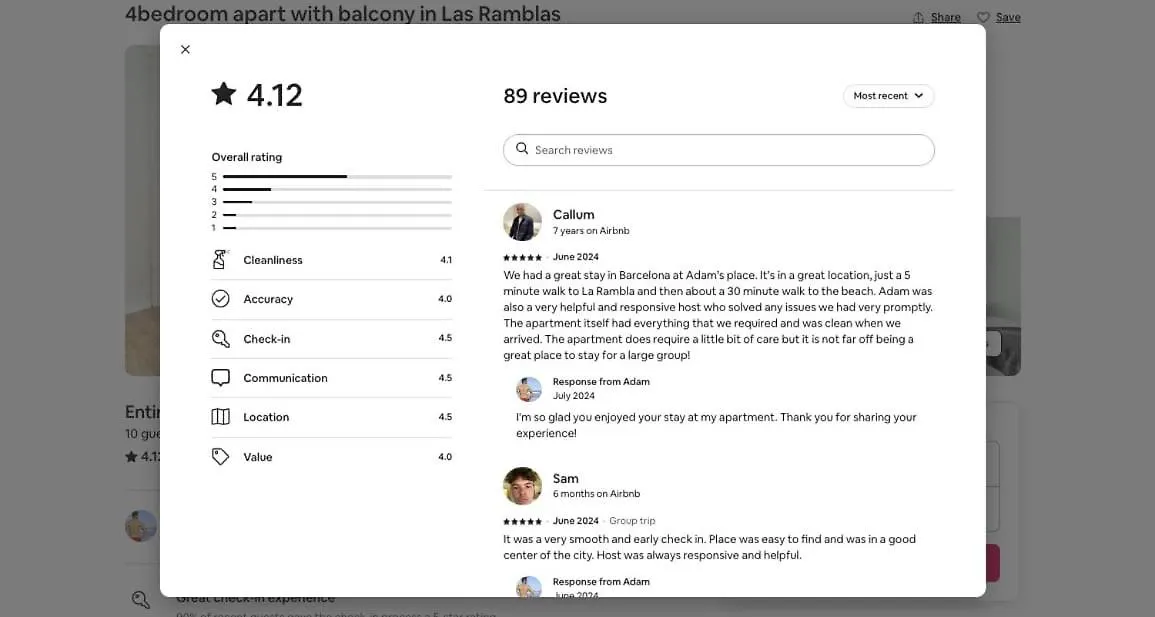1155x617 pixels.
Task: Click the Save heart button
Action: (999, 17)
